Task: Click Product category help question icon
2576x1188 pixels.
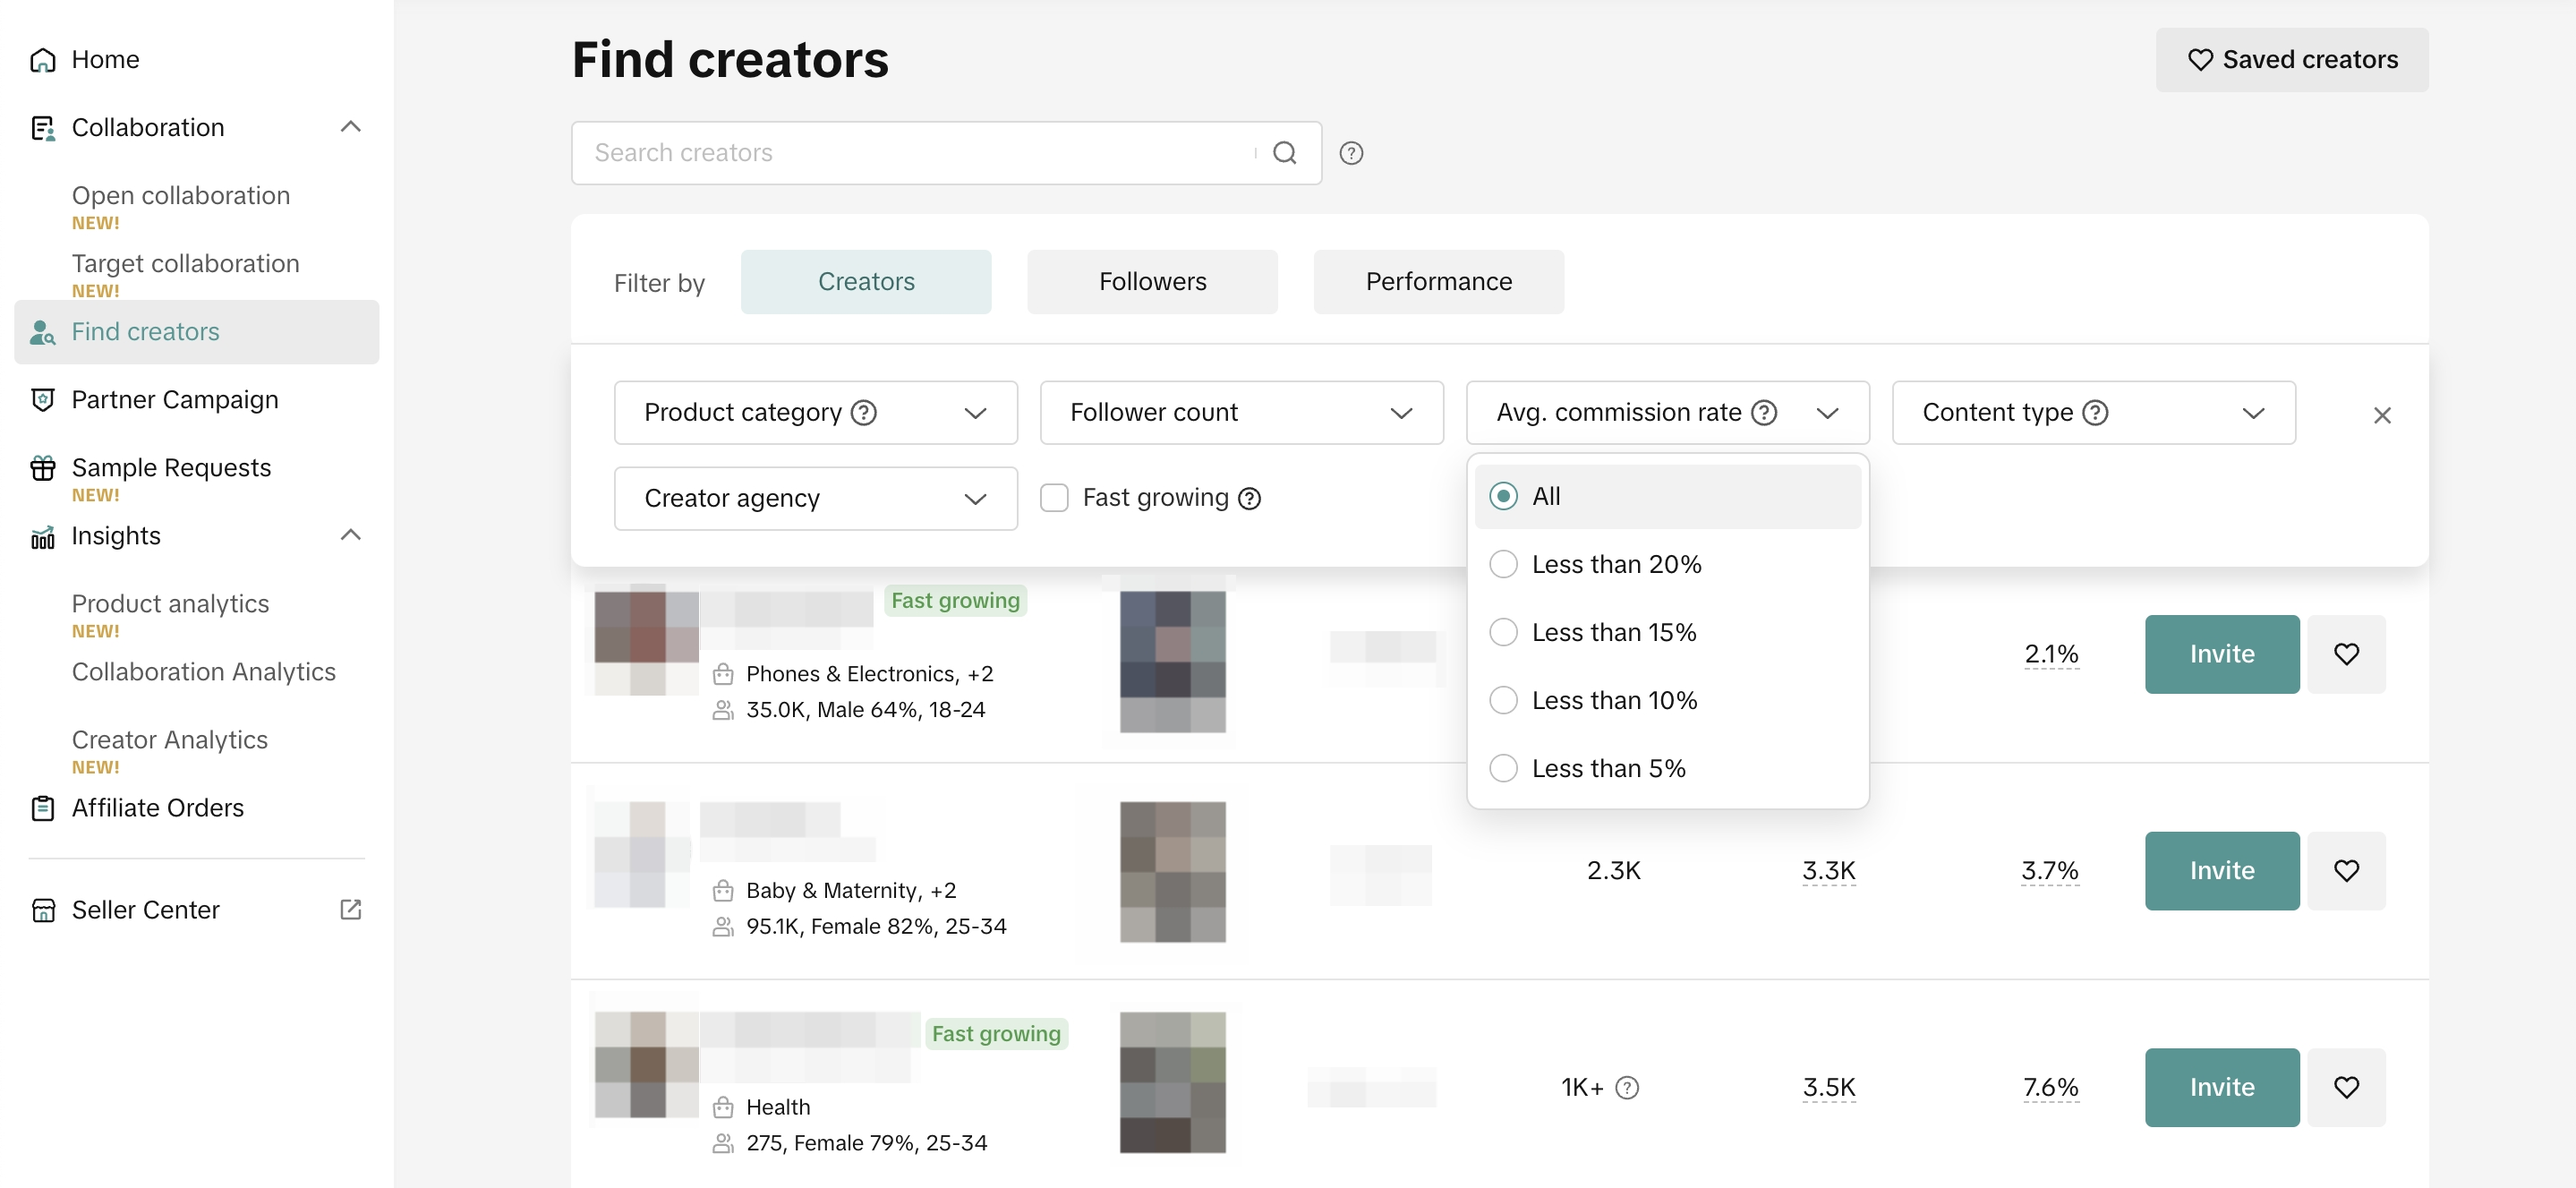Action: point(863,413)
